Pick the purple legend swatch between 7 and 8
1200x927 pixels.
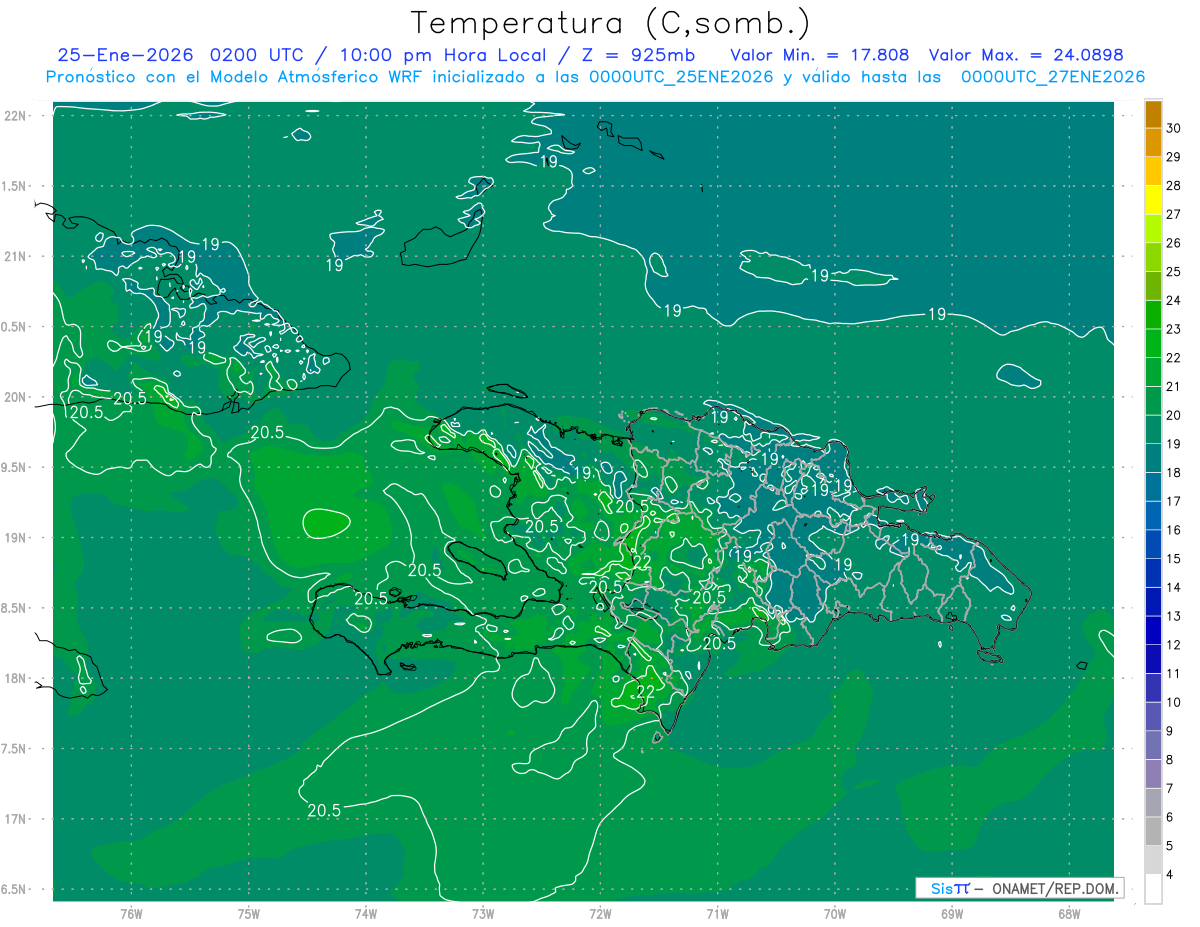click(1153, 774)
